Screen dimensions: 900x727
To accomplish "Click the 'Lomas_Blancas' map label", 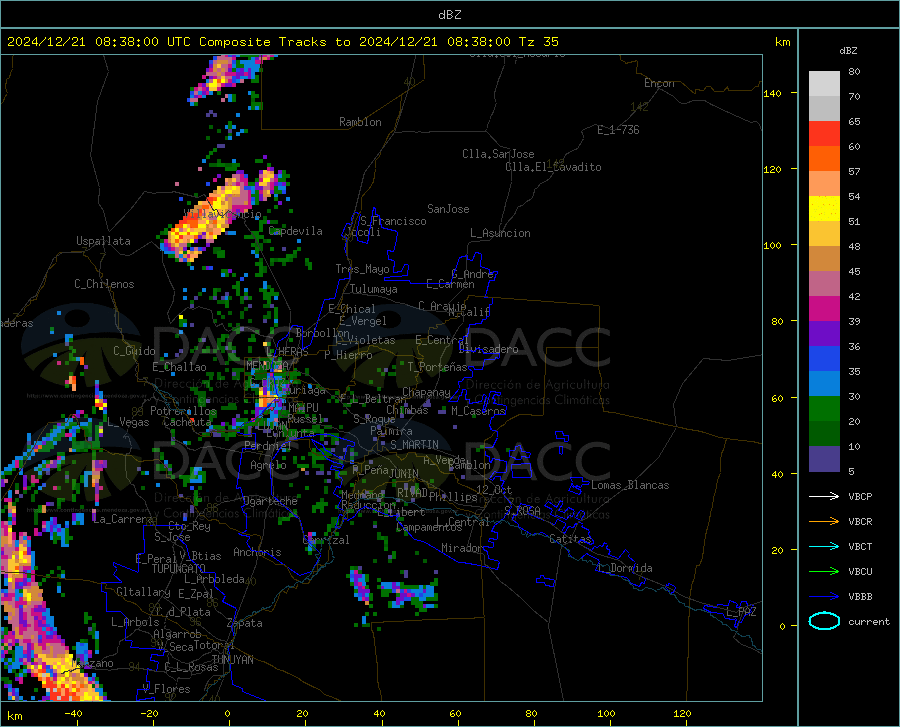I will click(630, 485).
